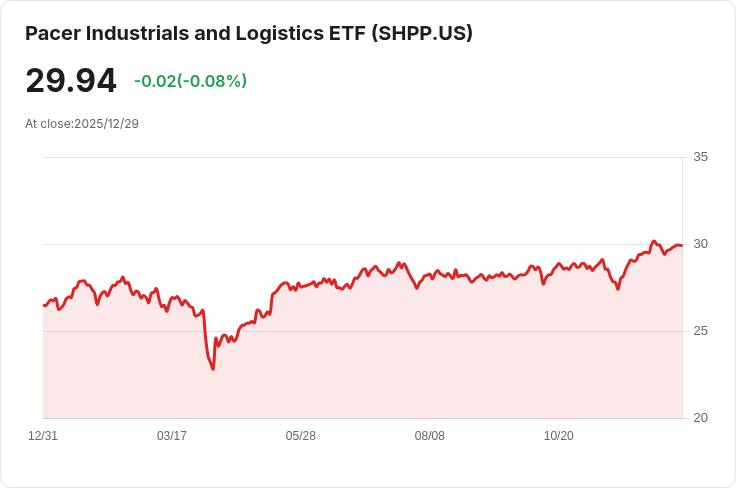Click the 12/31 date axis label
The image size is (736, 488).
[43, 436]
